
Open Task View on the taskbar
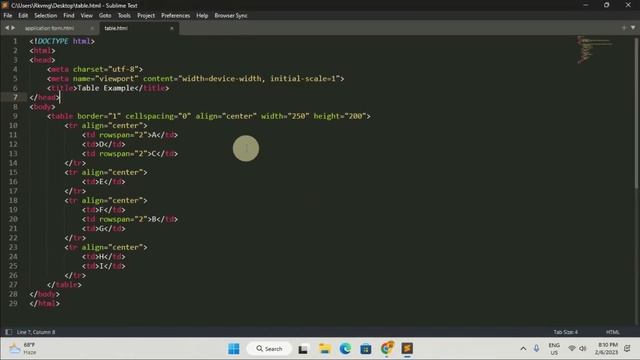tap(303, 349)
